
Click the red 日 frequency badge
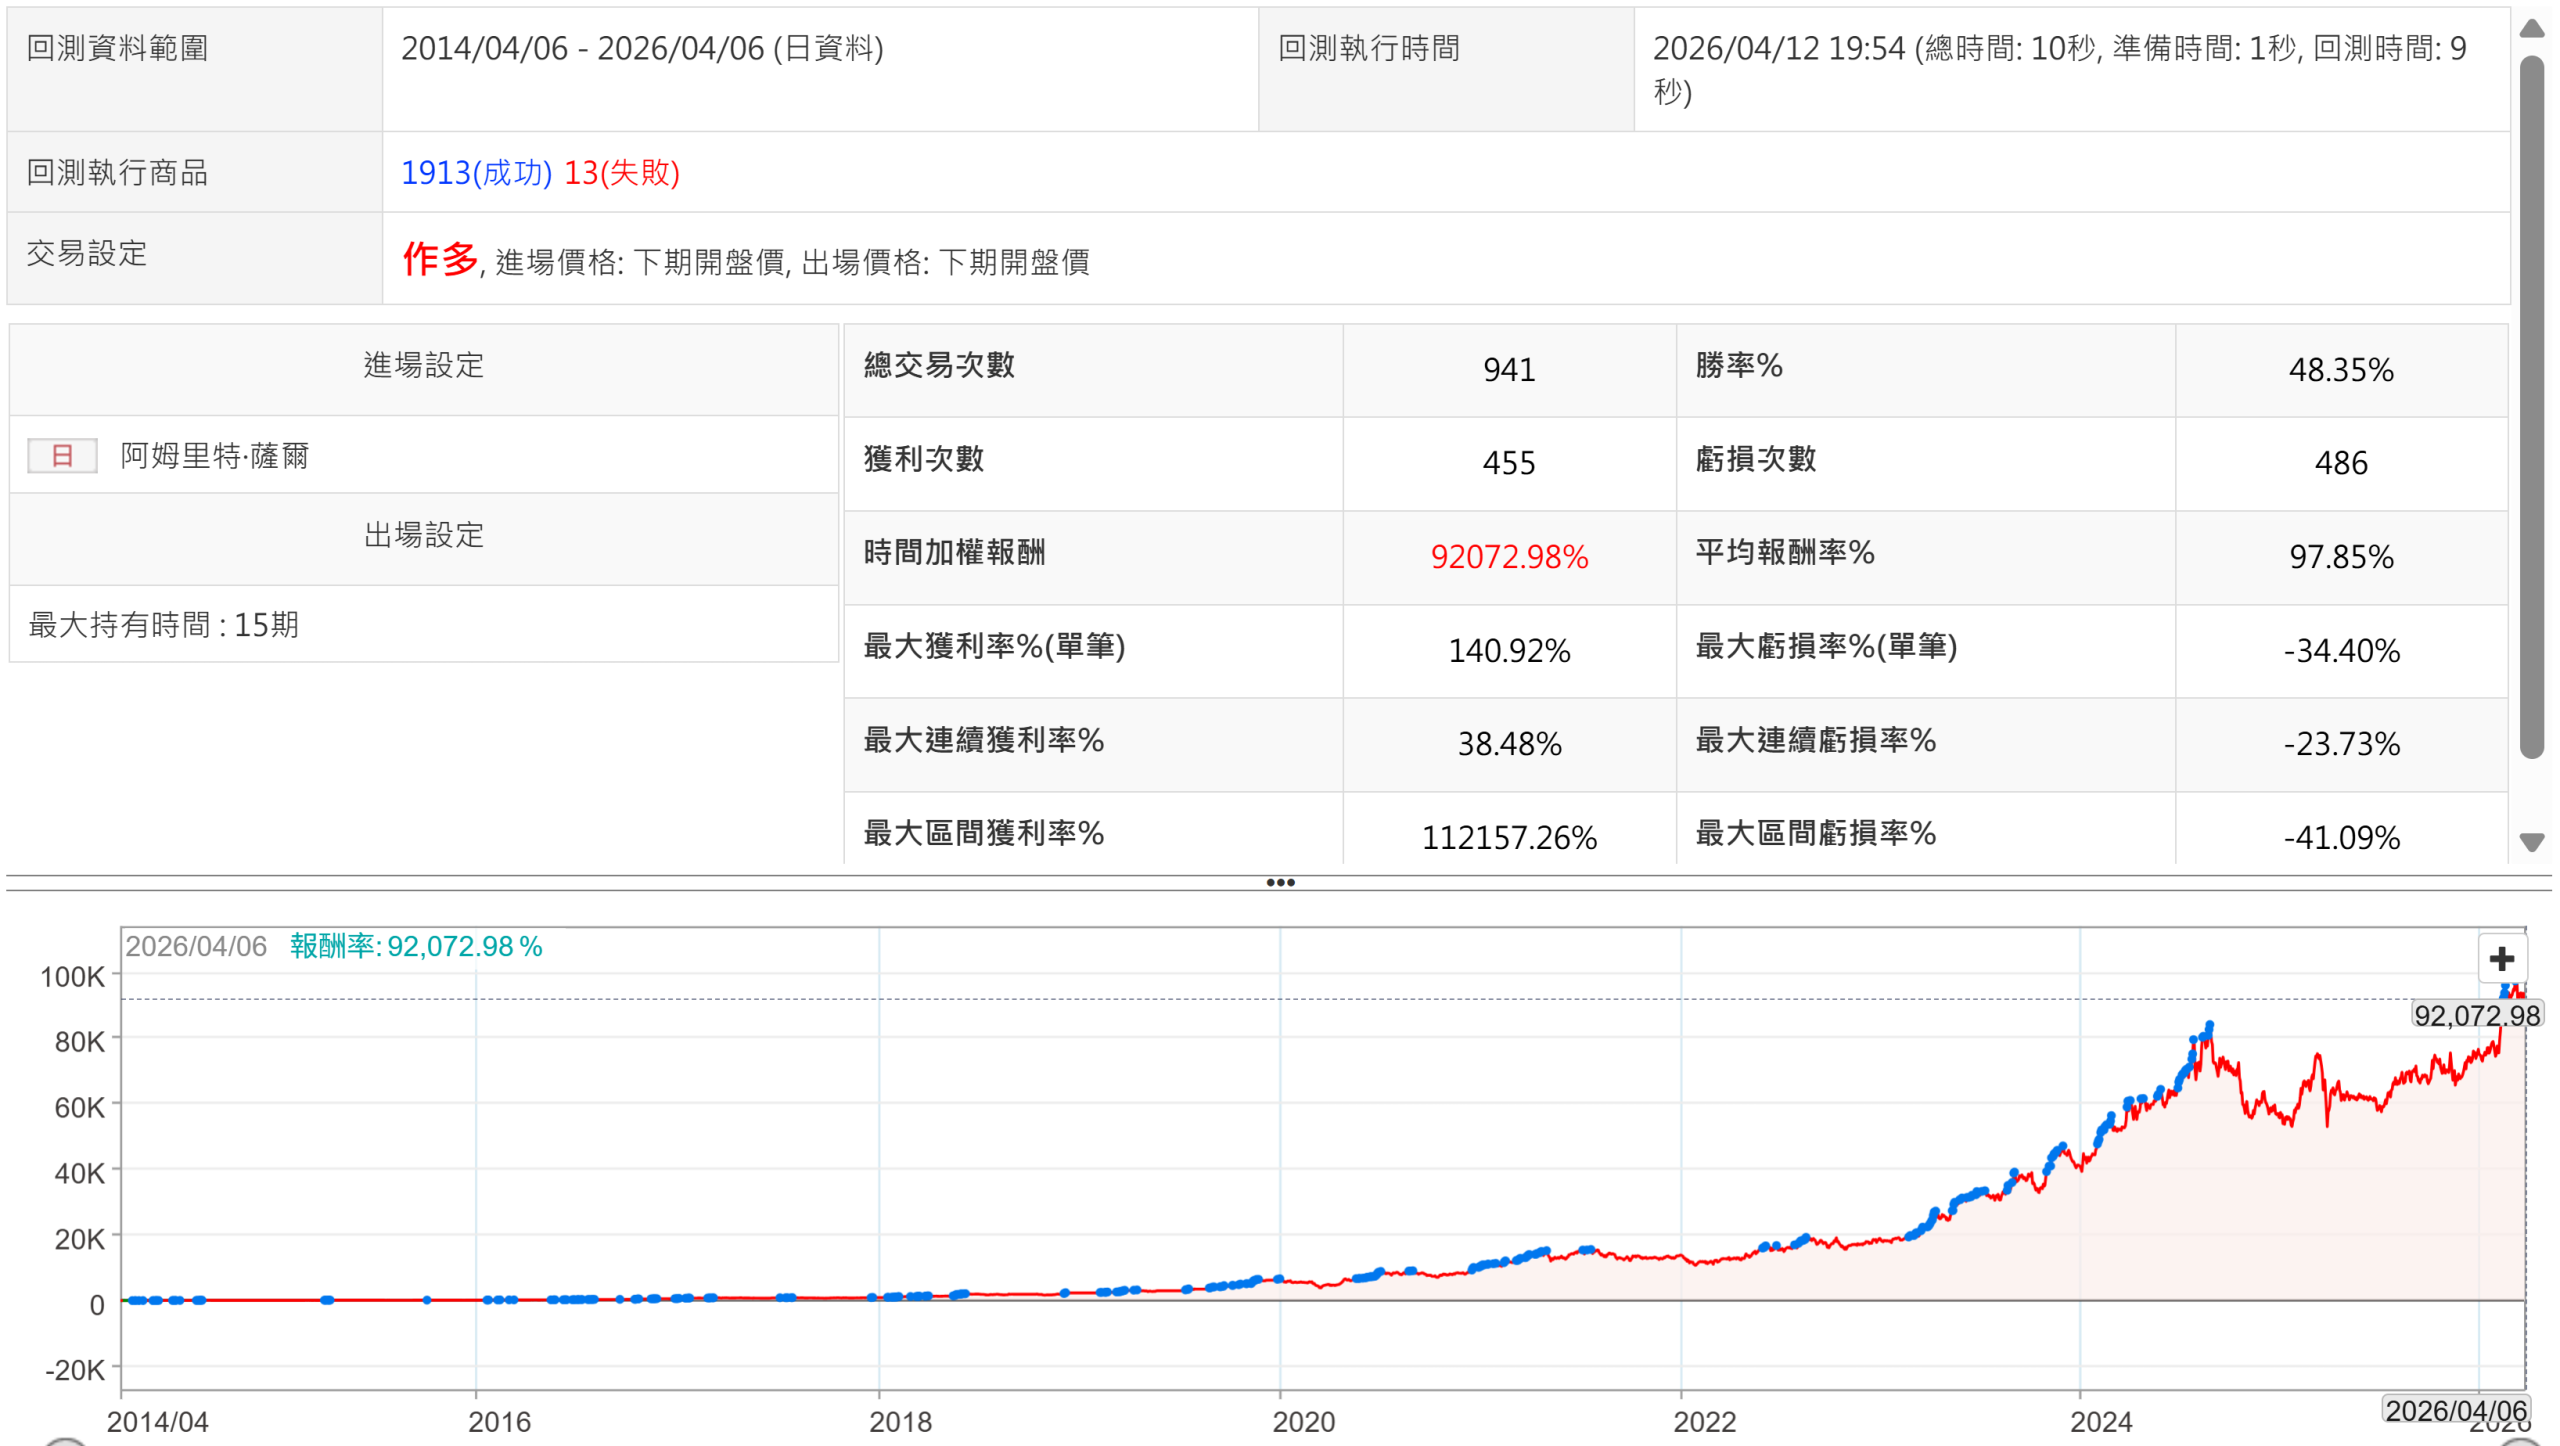[x=62, y=456]
